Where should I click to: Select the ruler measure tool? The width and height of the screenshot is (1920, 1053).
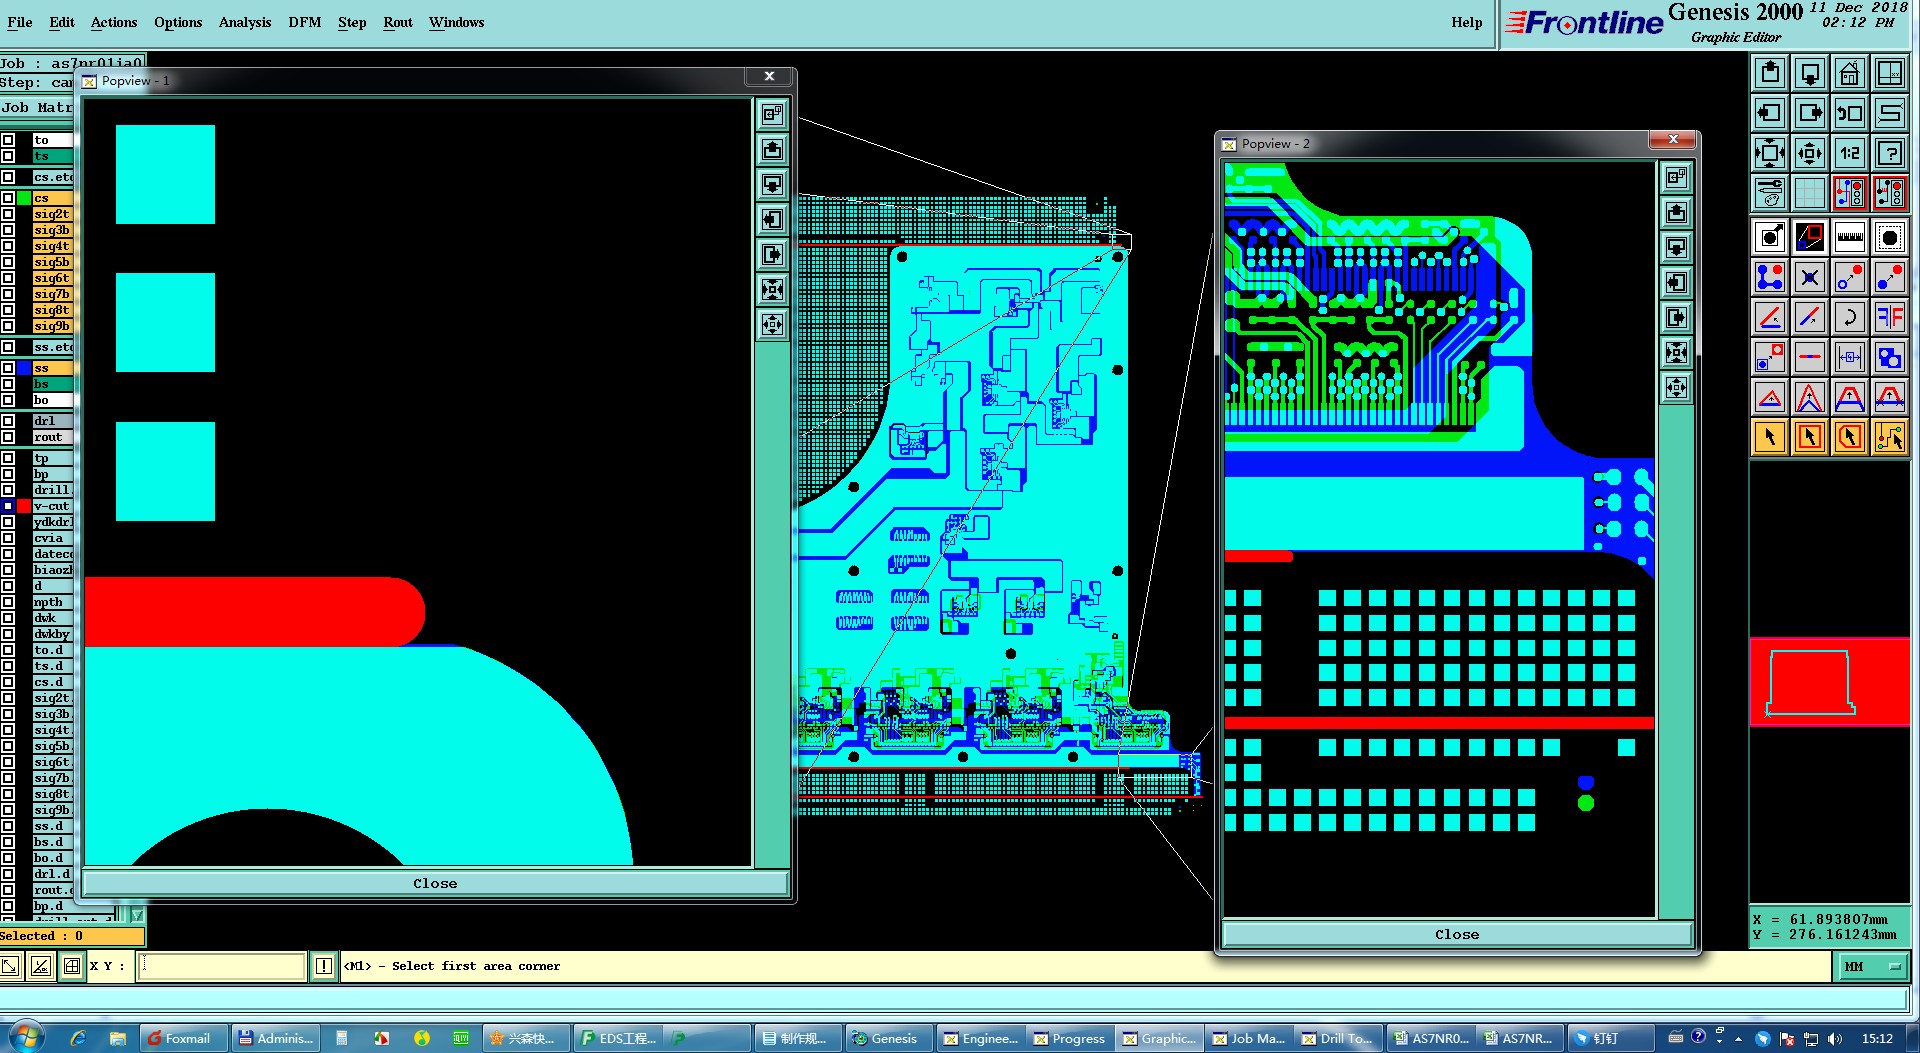pos(1850,237)
